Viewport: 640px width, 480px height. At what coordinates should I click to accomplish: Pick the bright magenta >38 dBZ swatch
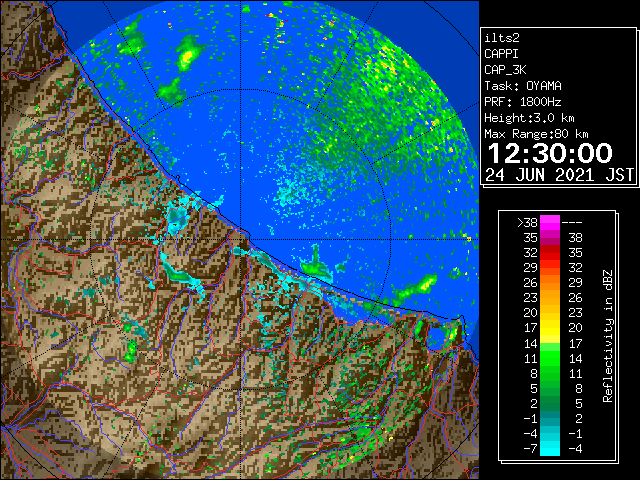[550, 223]
